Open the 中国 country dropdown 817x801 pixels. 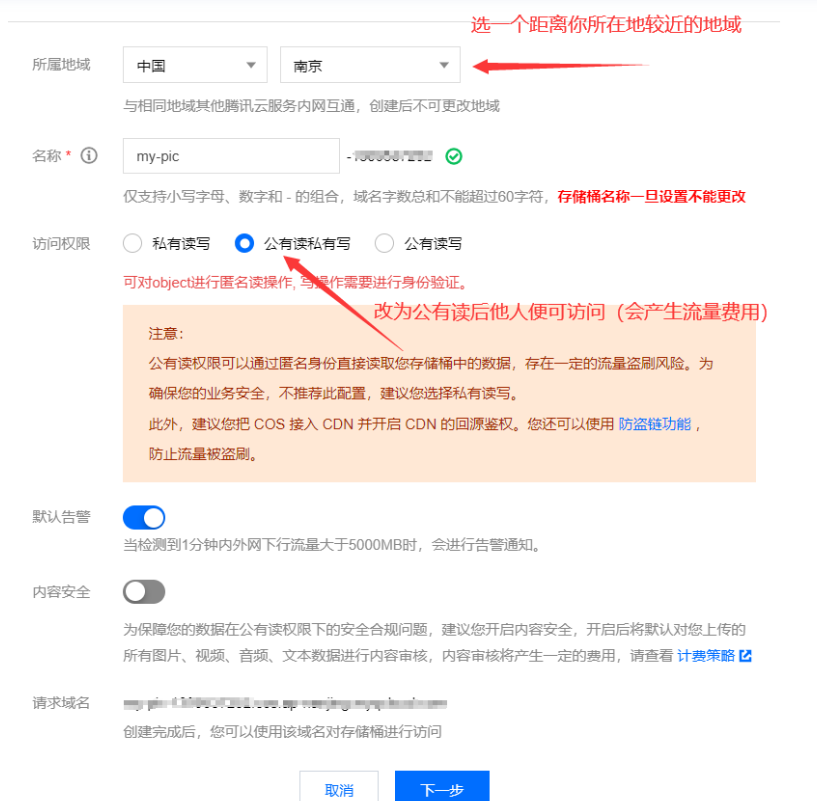click(x=195, y=65)
